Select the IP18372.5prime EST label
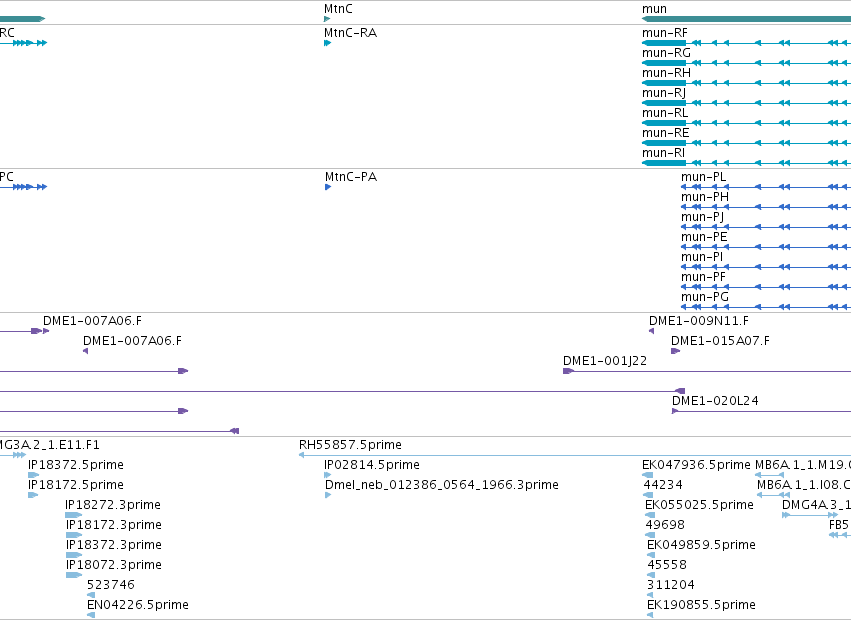Viewport: 851px width, 620px height. (76, 465)
